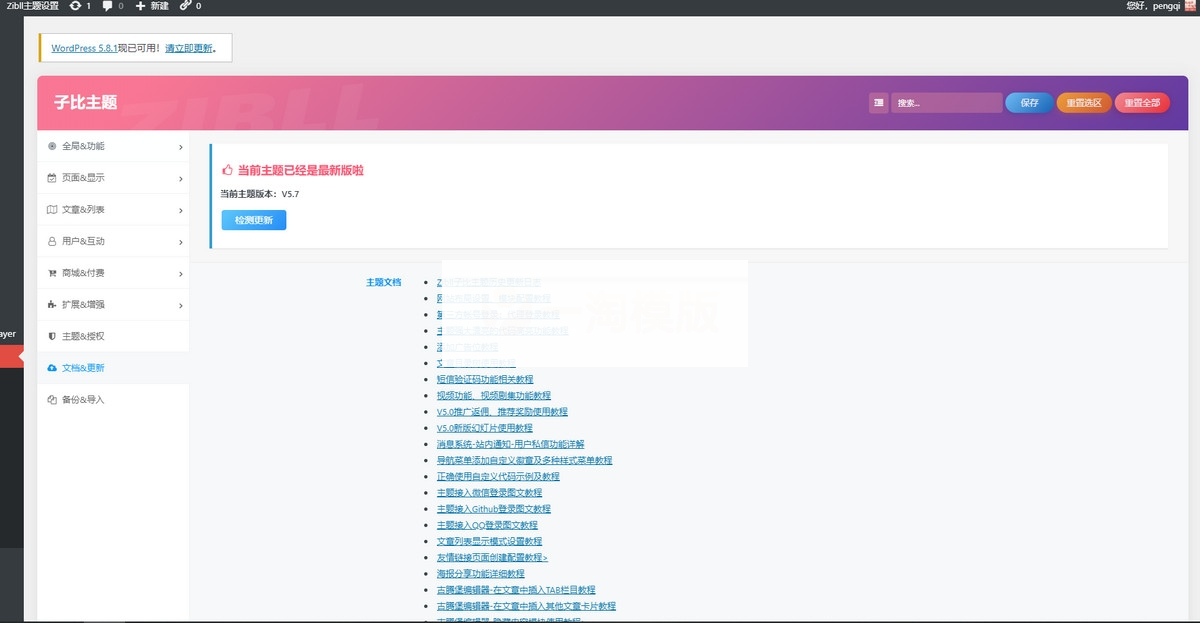Open the 用户&互动 user icon
The image size is (1200, 623).
coord(51,241)
